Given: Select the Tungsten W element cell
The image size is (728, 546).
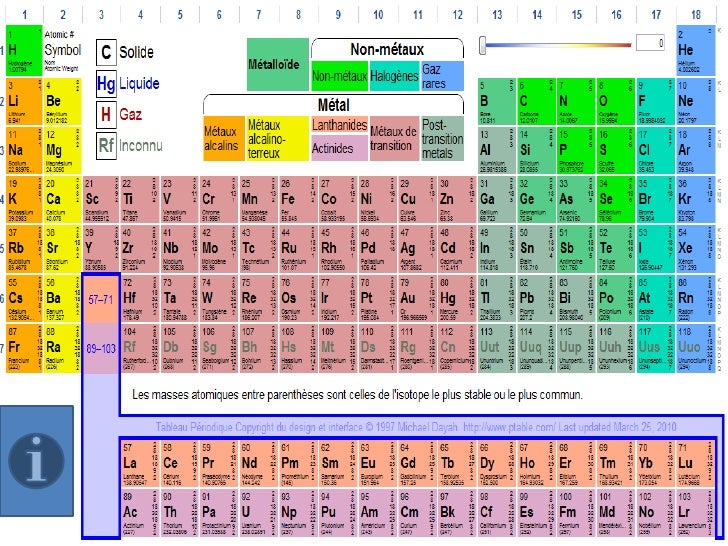Looking at the screenshot, I should pyautogui.click(x=219, y=299).
